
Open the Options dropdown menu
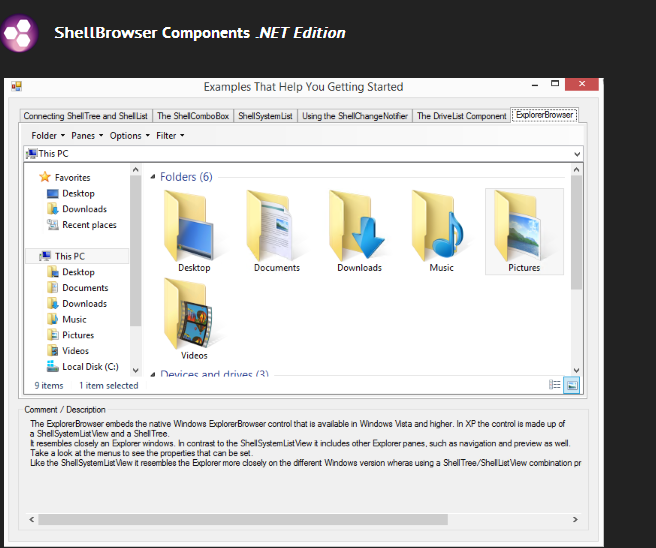(130, 136)
